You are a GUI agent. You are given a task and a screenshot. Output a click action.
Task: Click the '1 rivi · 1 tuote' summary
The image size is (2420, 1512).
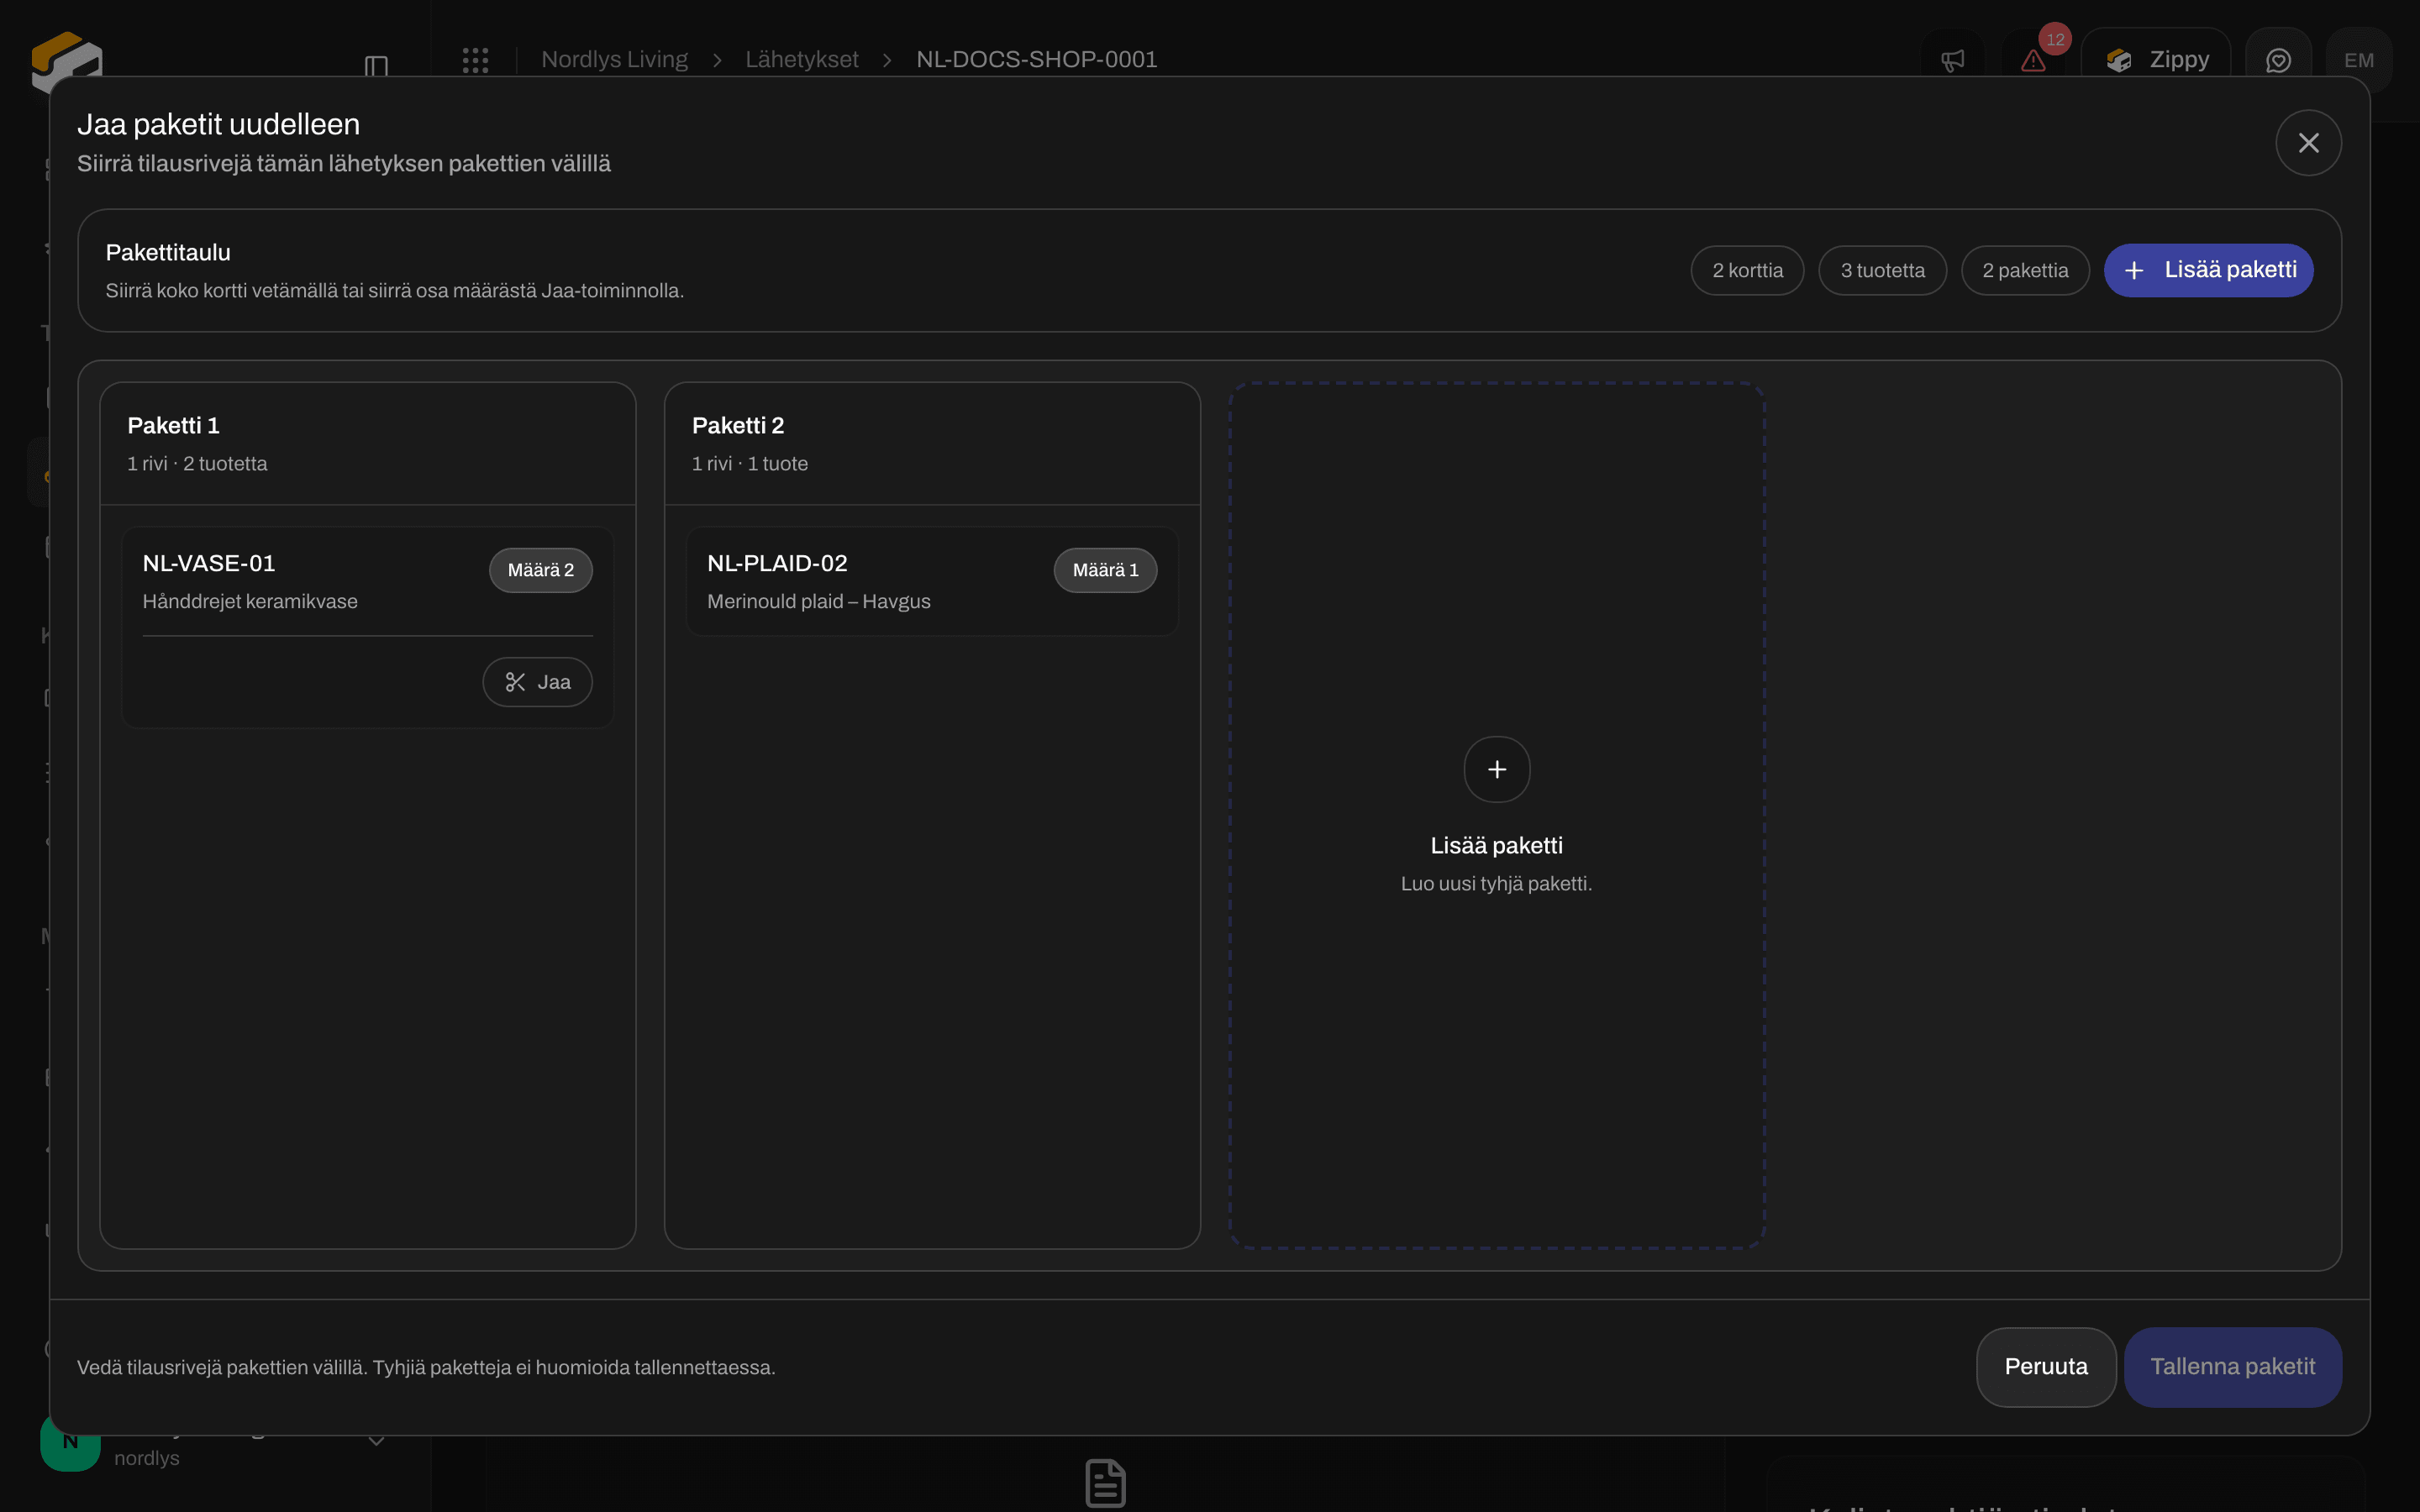tap(749, 463)
